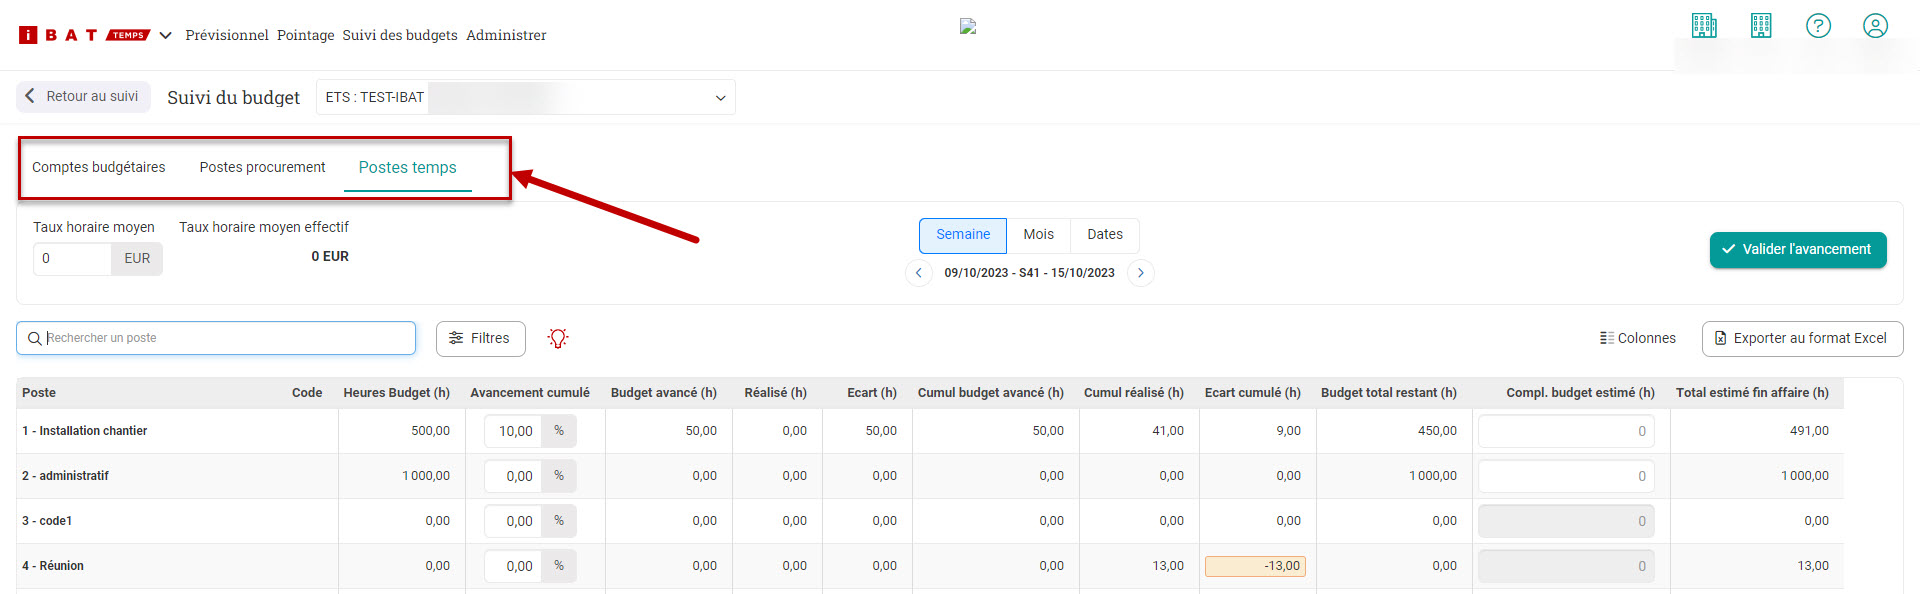Go to previous week arrow
The width and height of the screenshot is (1920, 594).
click(x=918, y=273)
